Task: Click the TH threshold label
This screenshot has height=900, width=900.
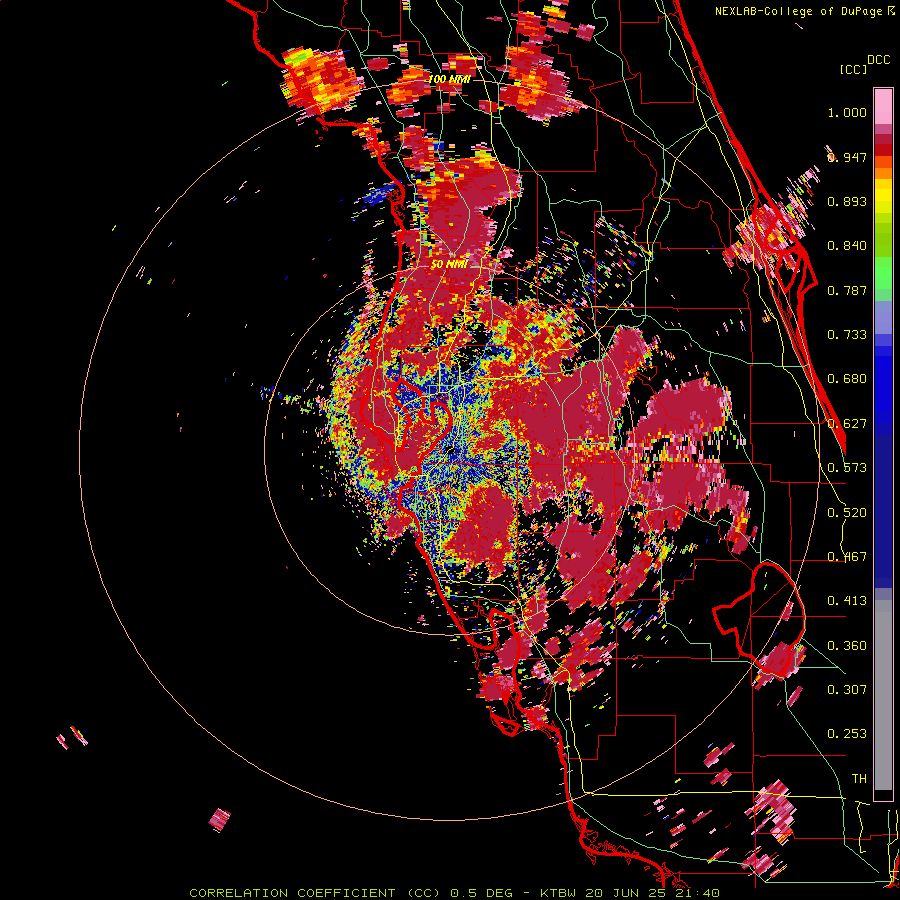Action: tap(859, 779)
